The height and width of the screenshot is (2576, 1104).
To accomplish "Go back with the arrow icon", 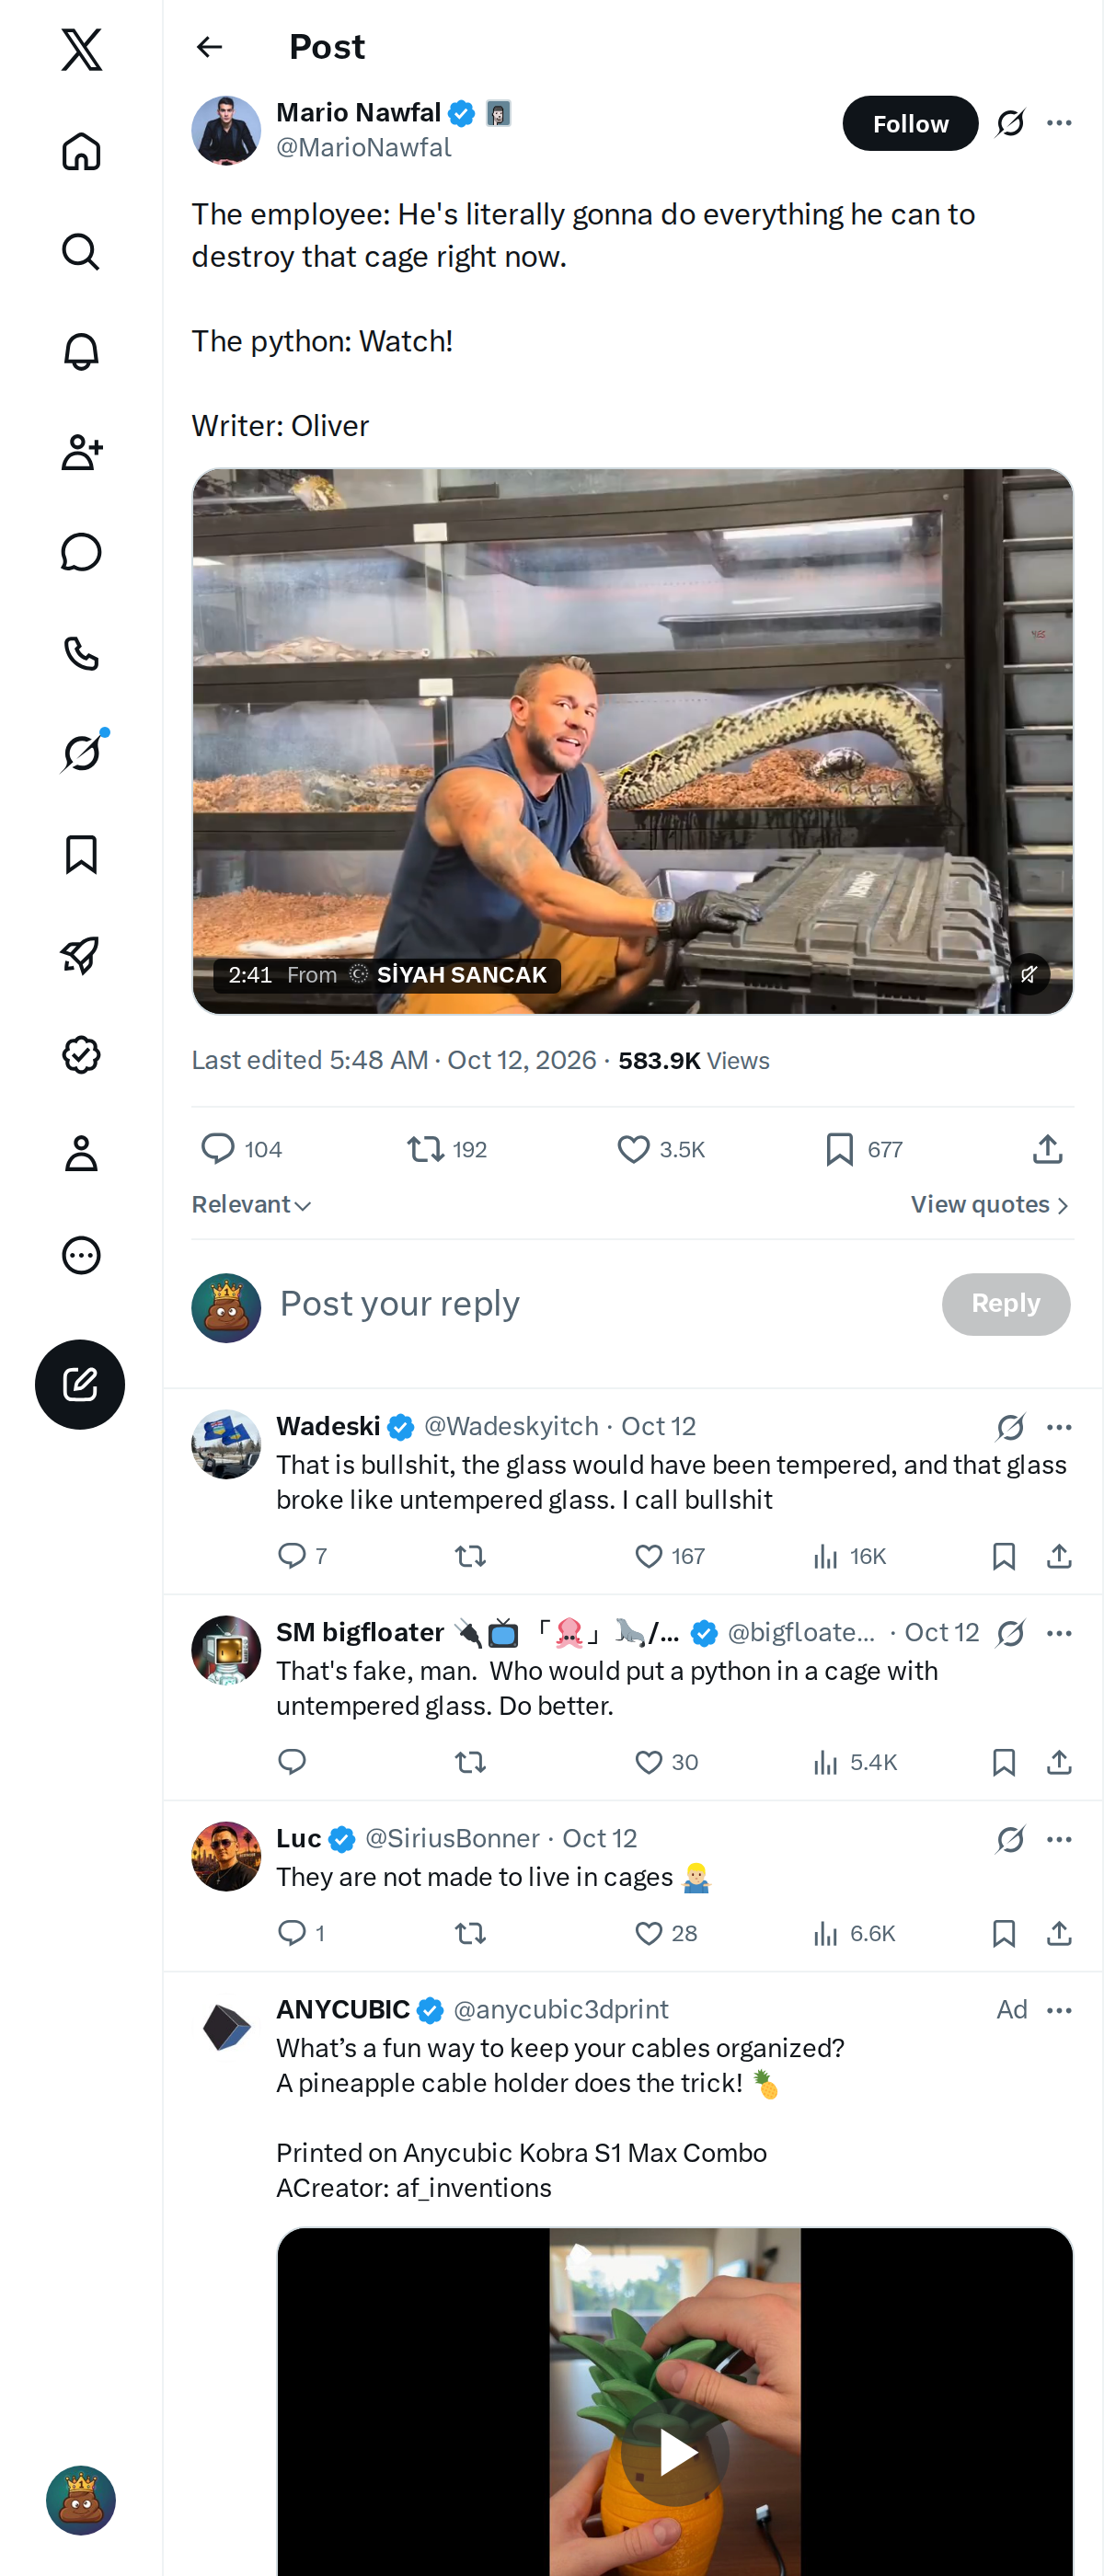I will [209, 47].
